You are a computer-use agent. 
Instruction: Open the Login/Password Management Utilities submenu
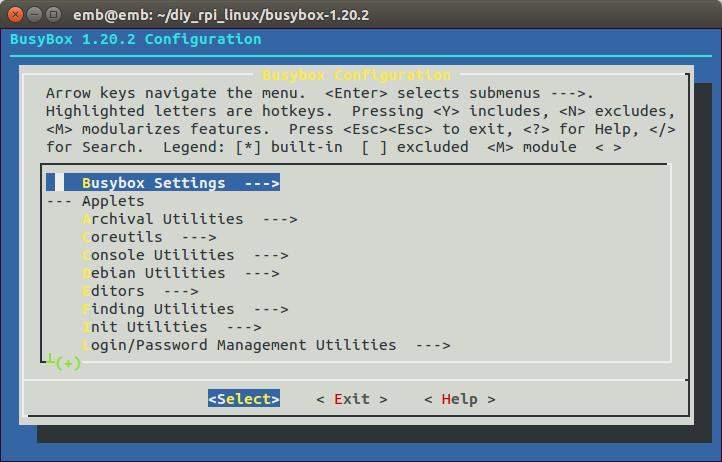[266, 345]
